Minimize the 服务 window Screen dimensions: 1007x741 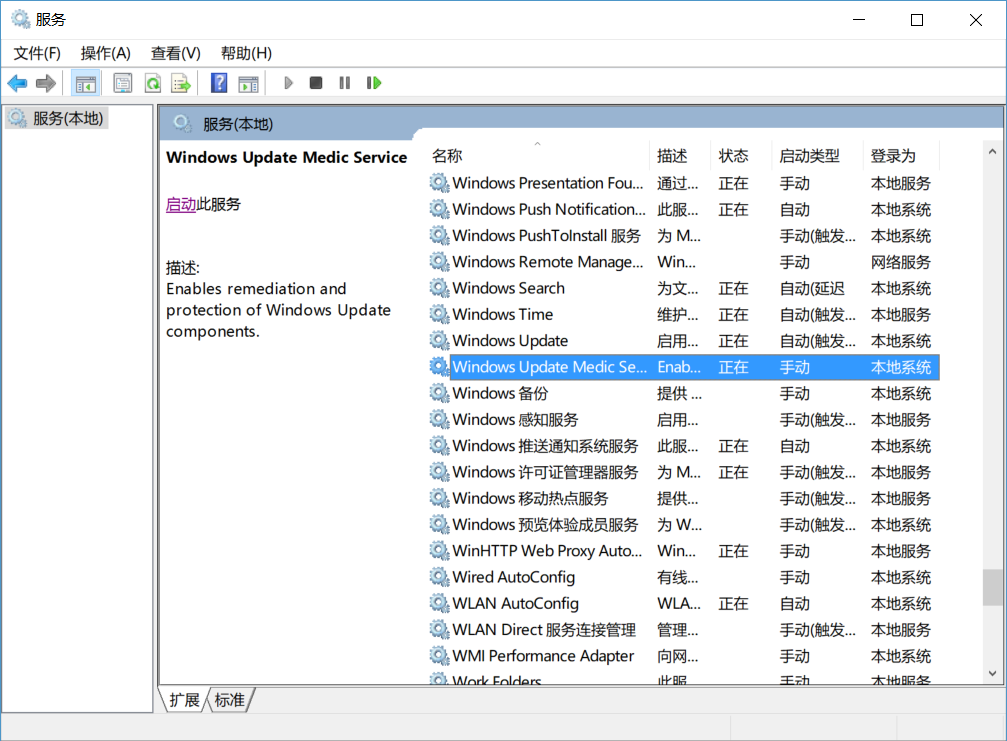coord(859,20)
